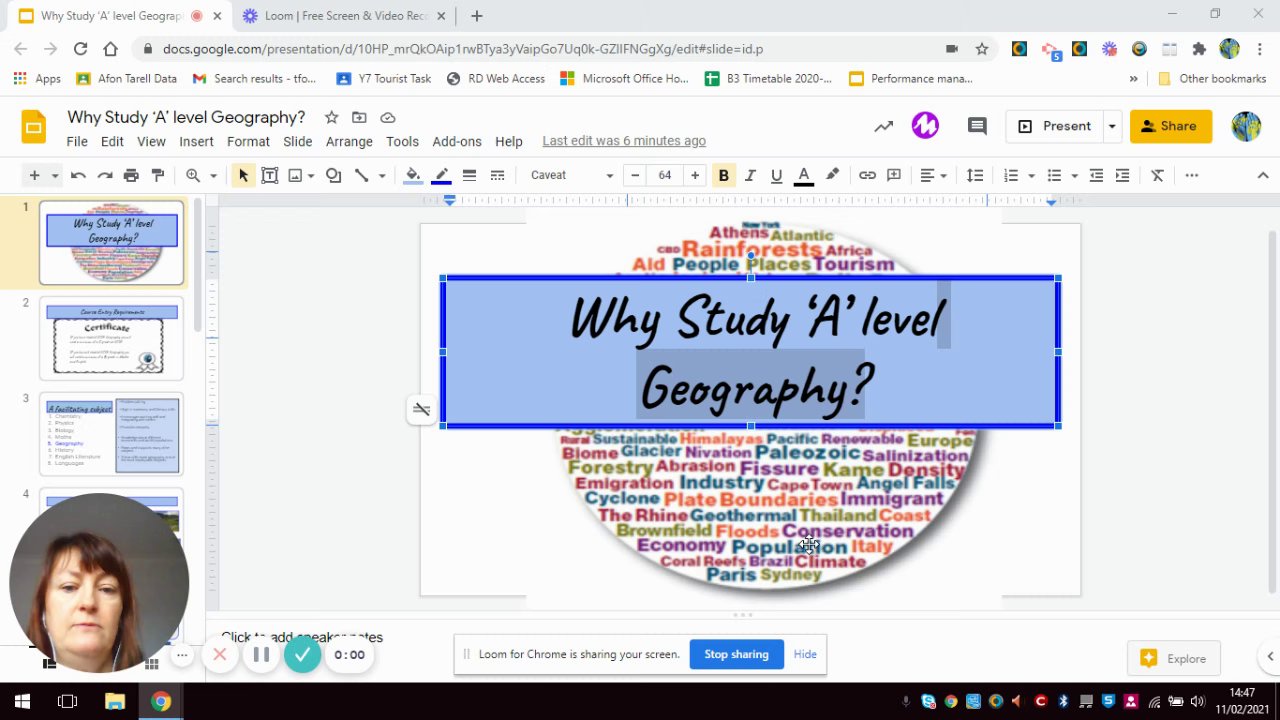Screen dimensions: 1280x720
Task: Click the Insert link icon
Action: [867, 175]
